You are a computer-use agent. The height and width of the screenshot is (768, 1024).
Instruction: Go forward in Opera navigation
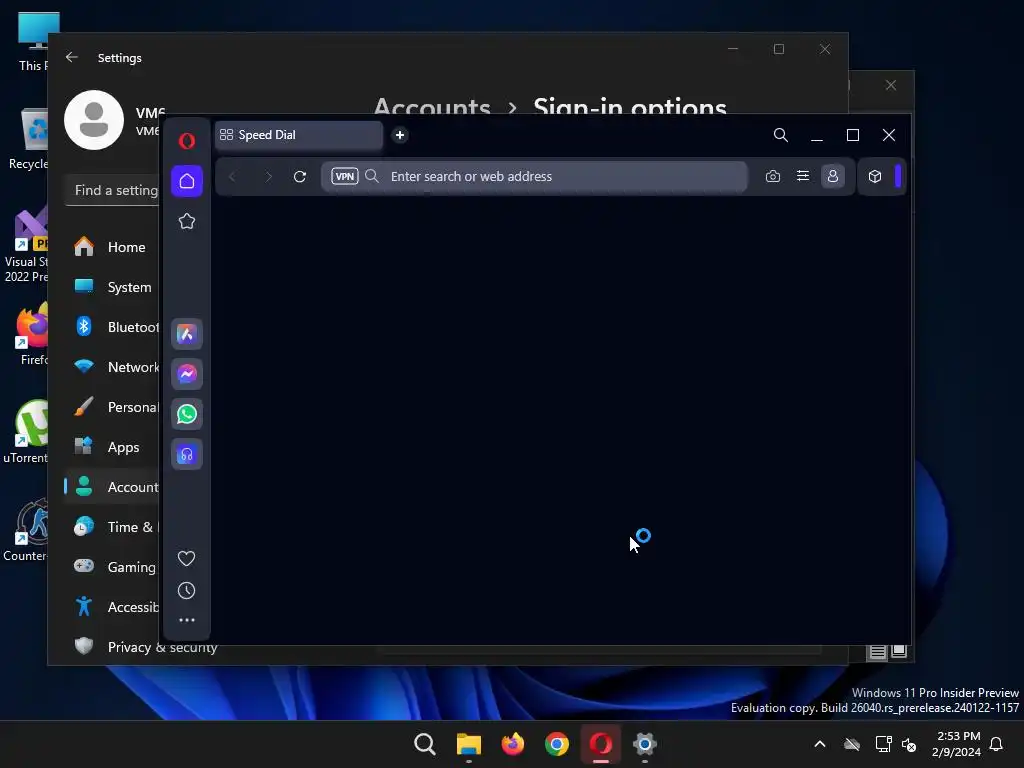pyautogui.click(x=268, y=176)
